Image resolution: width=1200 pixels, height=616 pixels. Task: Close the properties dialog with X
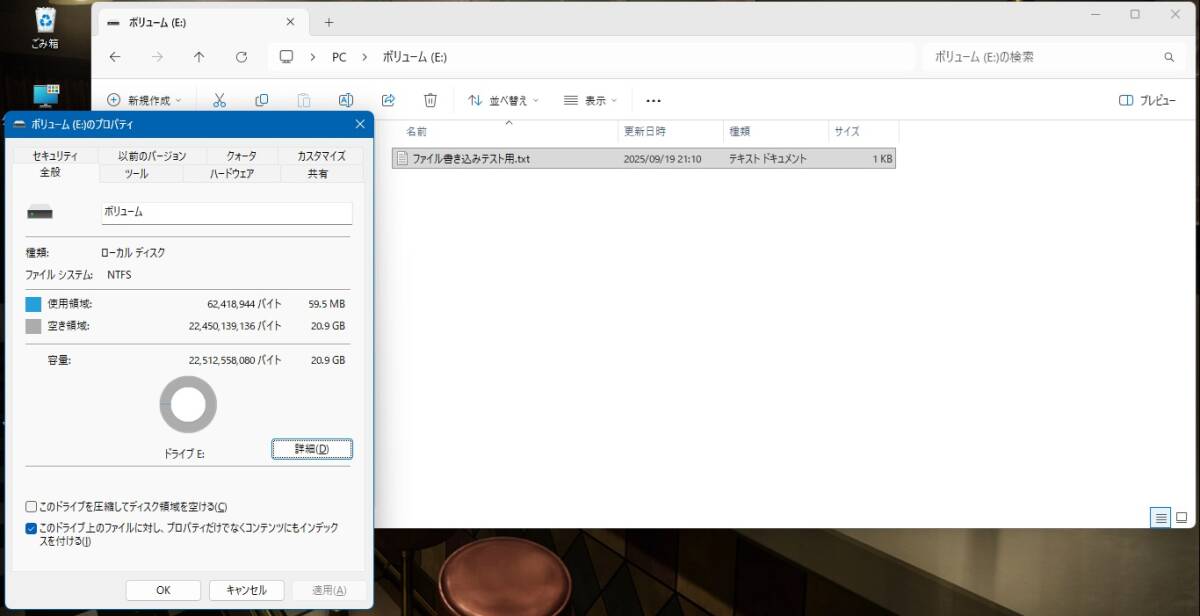click(360, 124)
